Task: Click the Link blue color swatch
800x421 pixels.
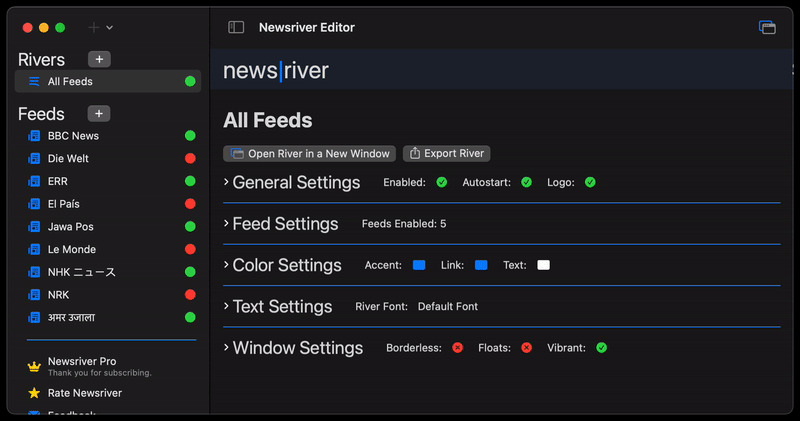Action: point(481,265)
